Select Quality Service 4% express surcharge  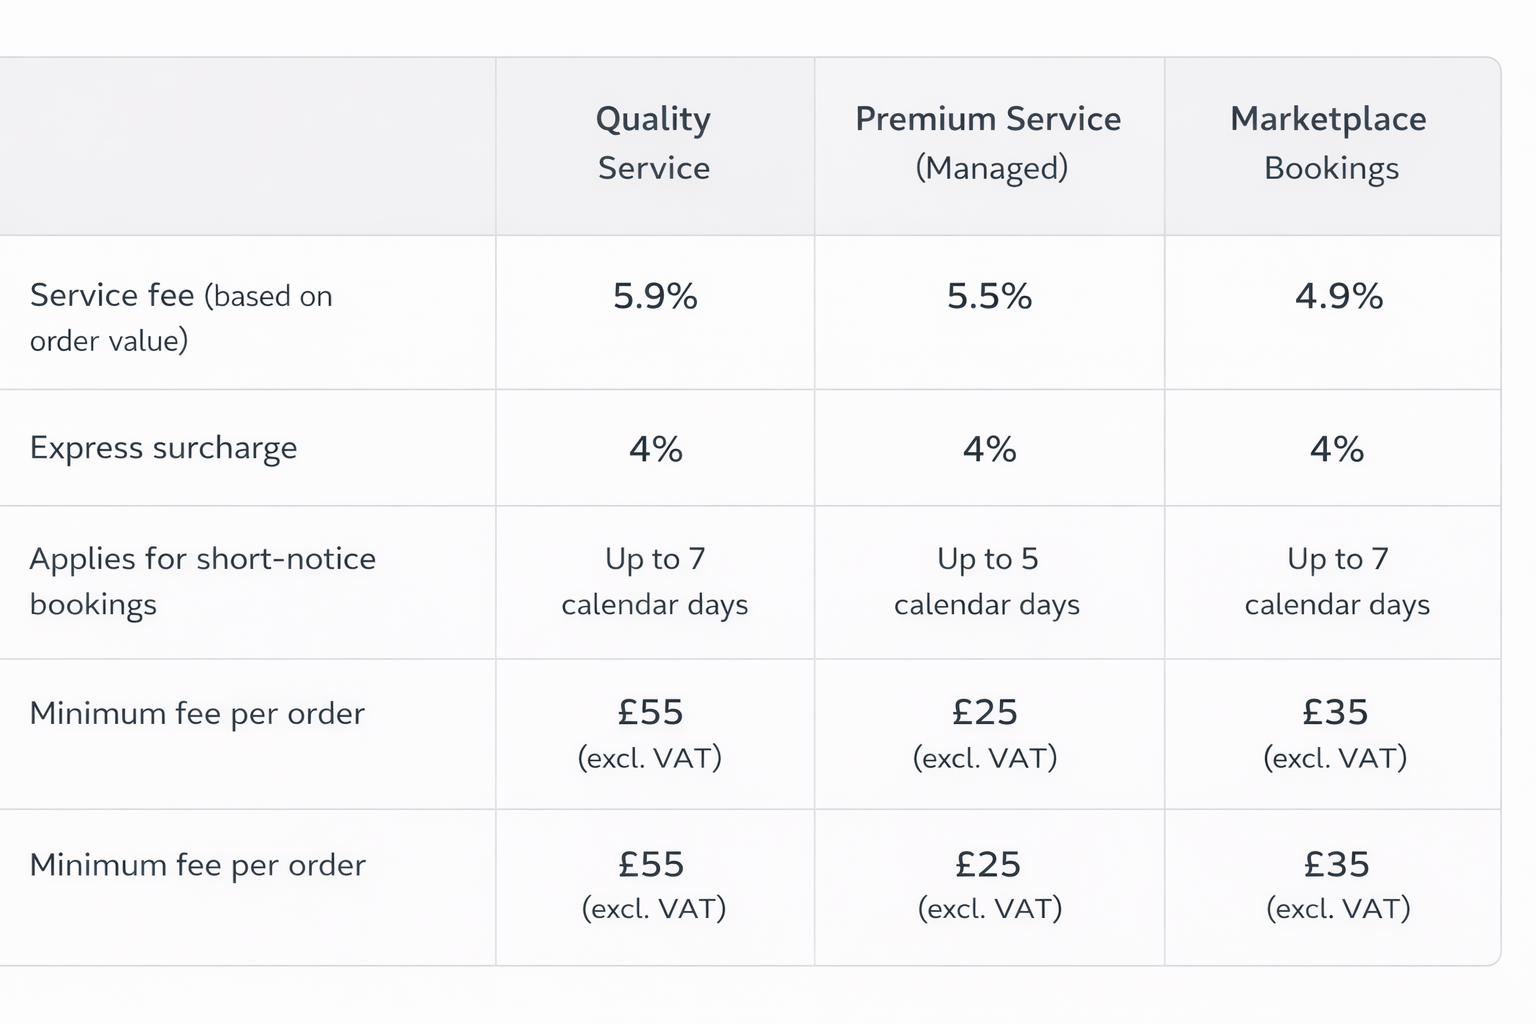[x=655, y=449]
